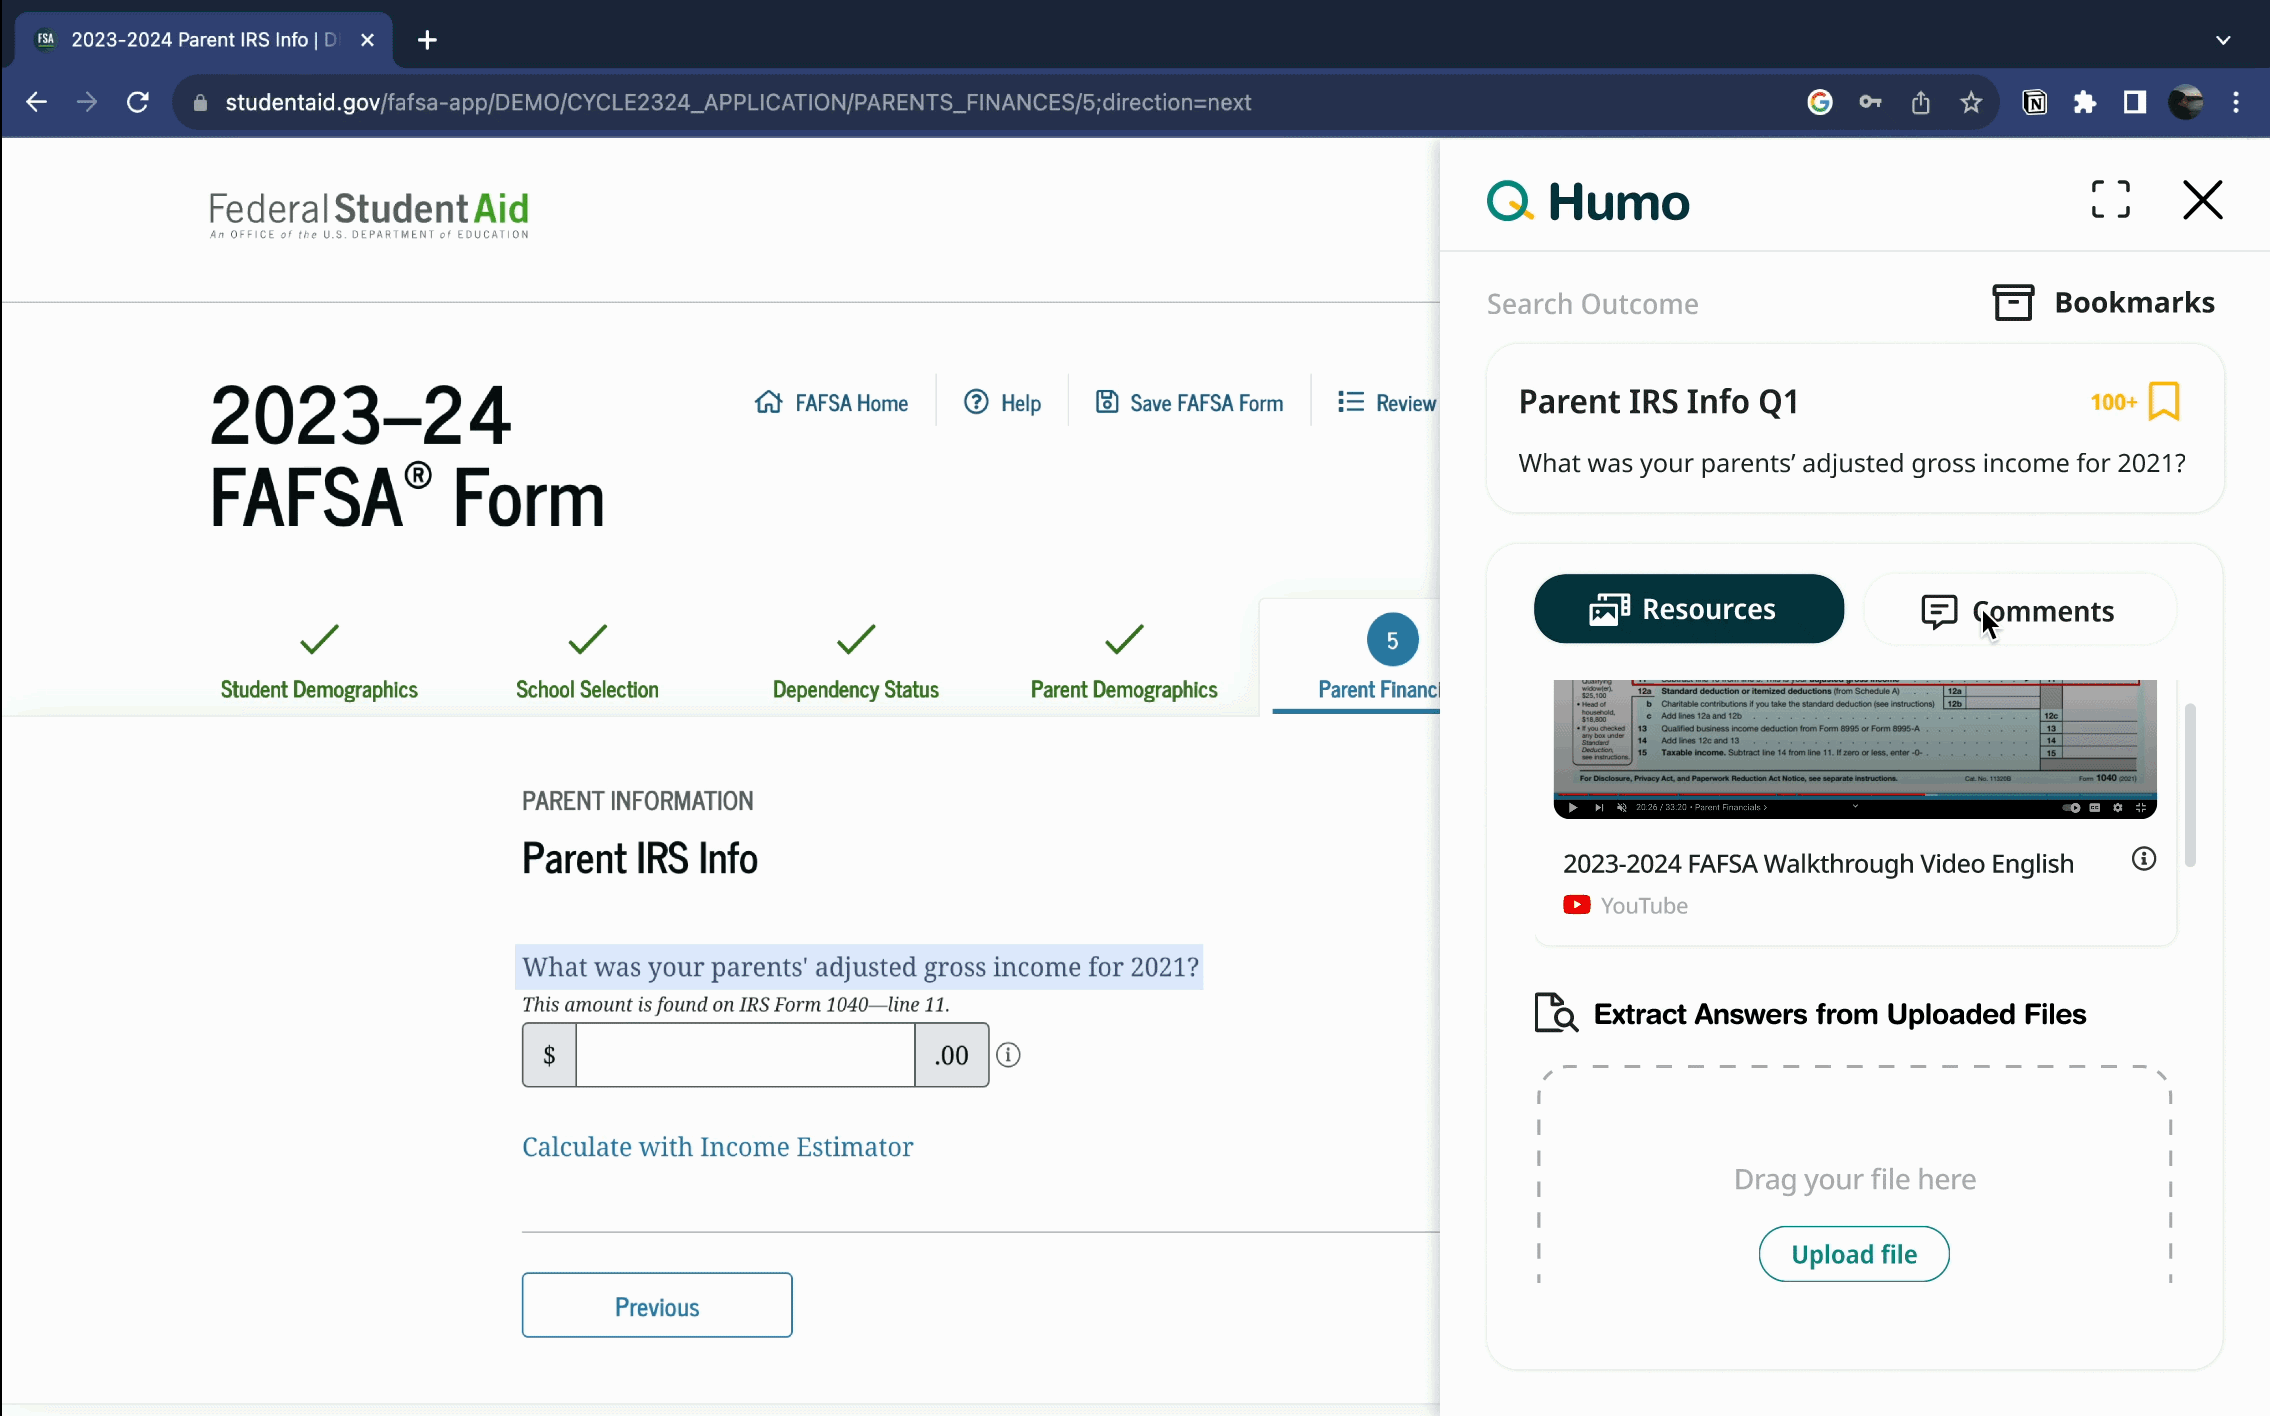Switch to the Comments tab

2019,610
